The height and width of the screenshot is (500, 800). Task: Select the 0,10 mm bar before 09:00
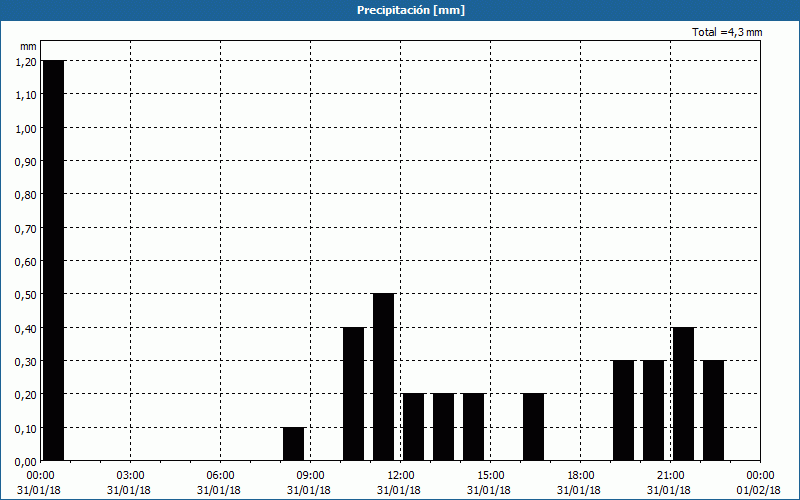click(x=293, y=444)
